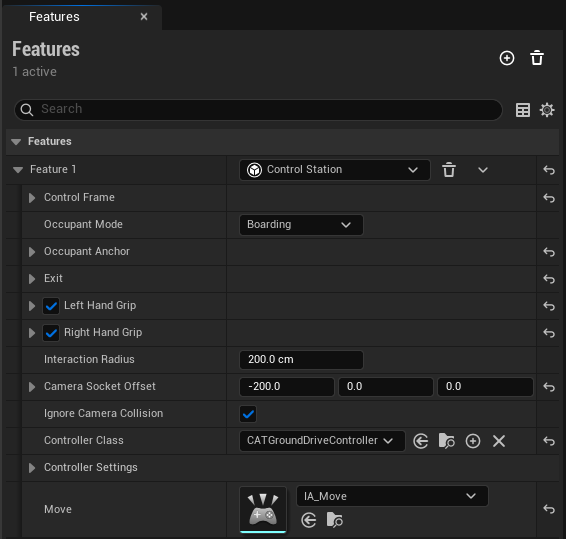Click into the Search field
566x539 pixels.
tap(258, 109)
